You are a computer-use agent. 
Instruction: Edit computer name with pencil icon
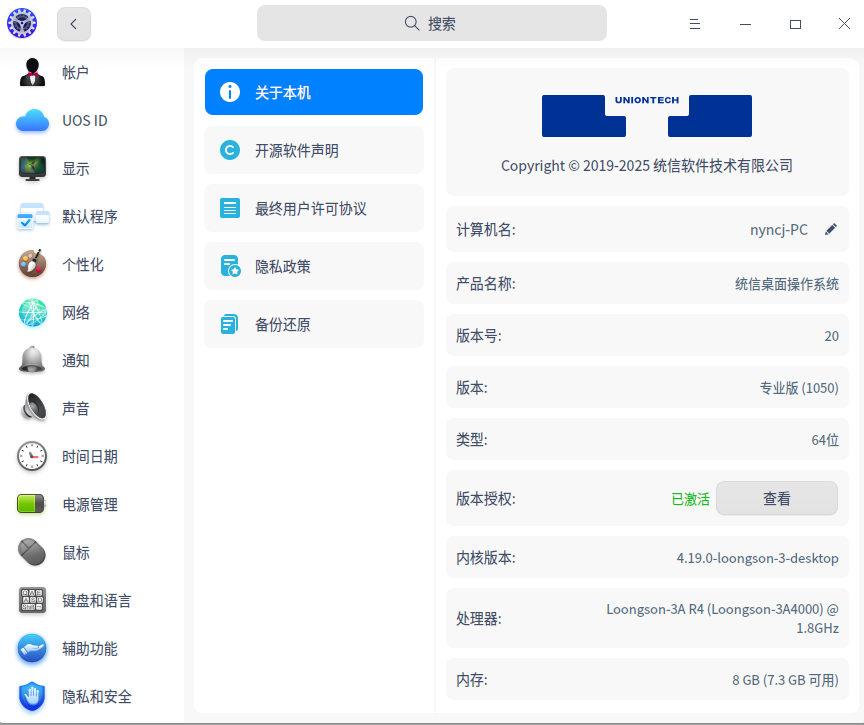click(x=831, y=229)
